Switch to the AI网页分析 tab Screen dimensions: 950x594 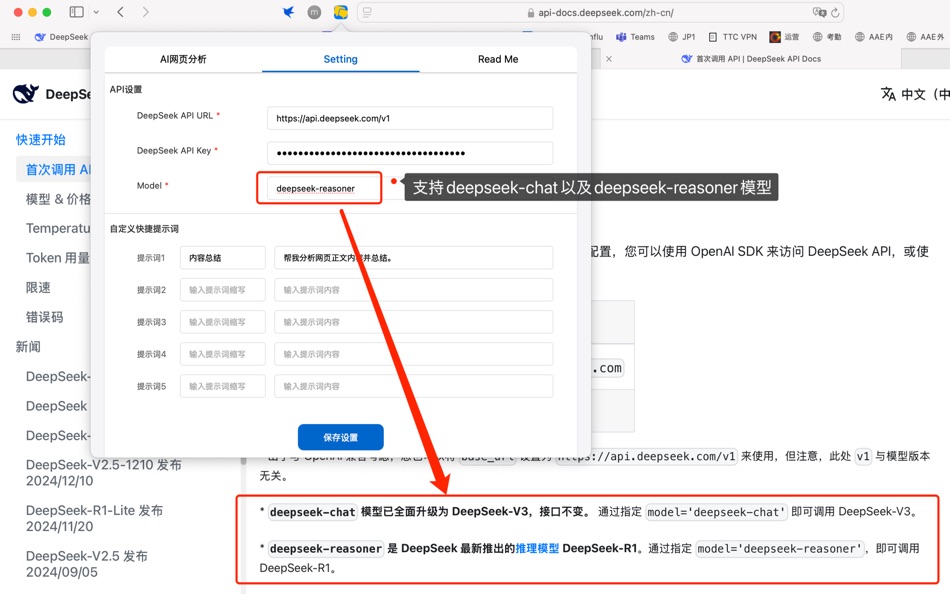pos(184,59)
